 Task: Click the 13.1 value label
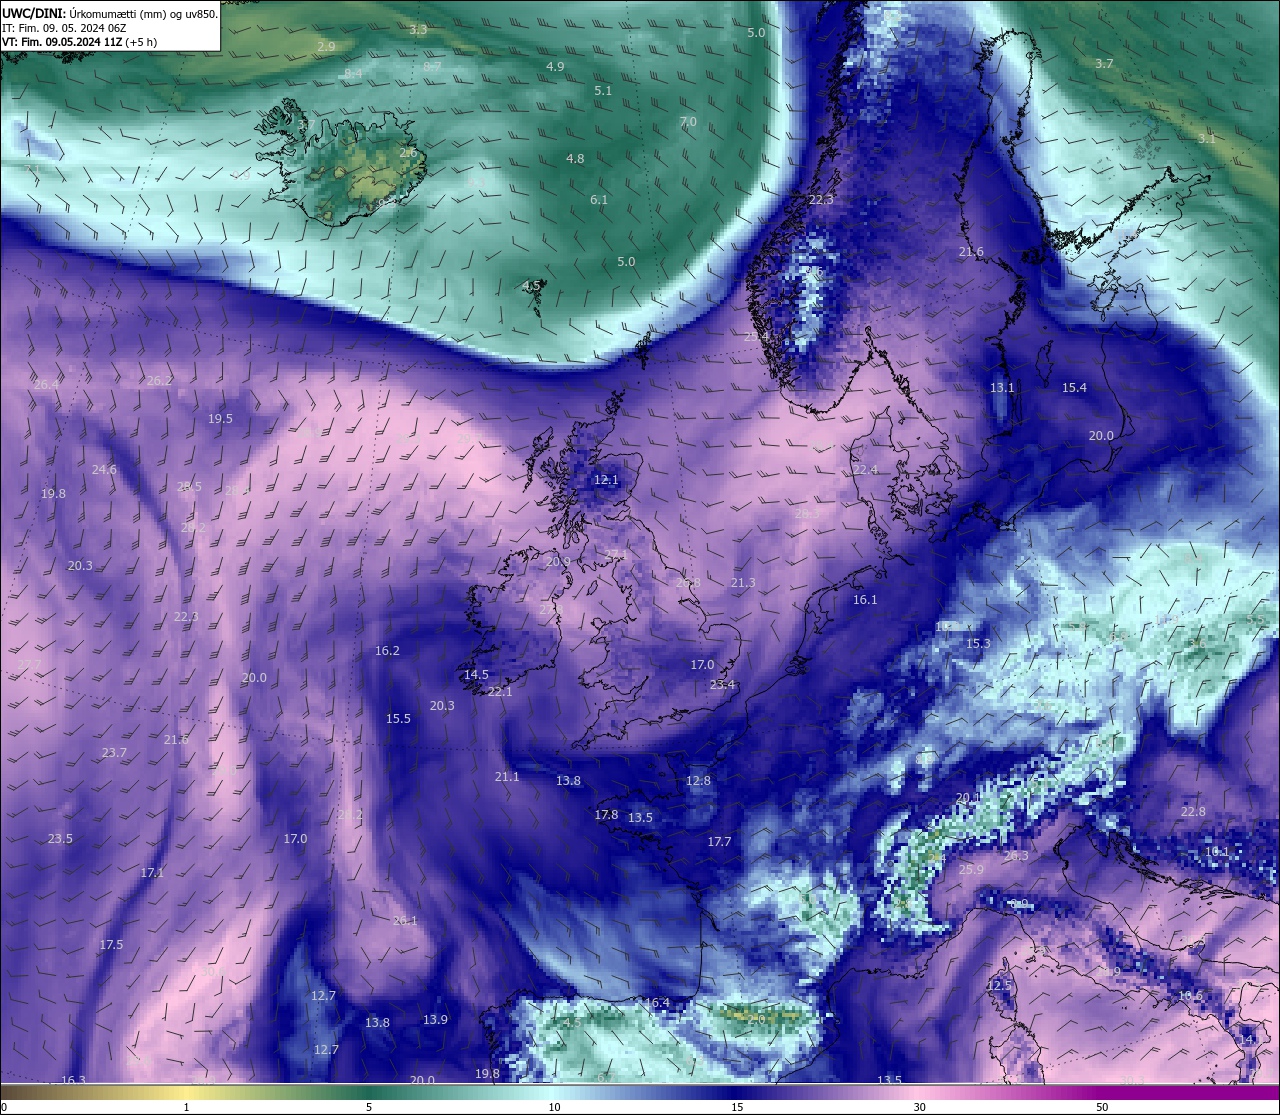point(1002,387)
